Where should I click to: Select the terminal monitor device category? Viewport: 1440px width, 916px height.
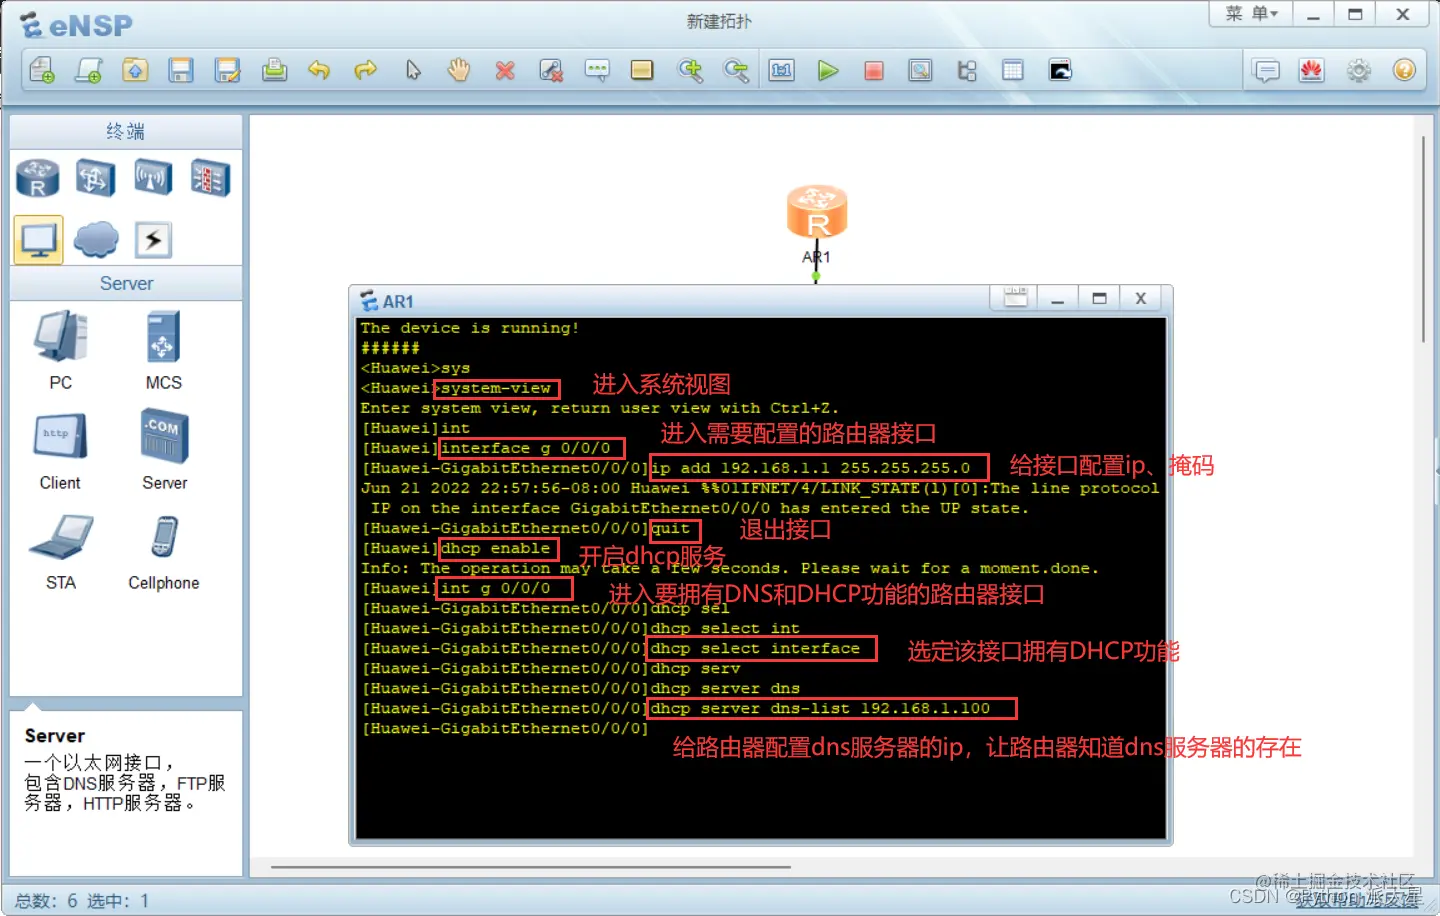click(x=38, y=240)
